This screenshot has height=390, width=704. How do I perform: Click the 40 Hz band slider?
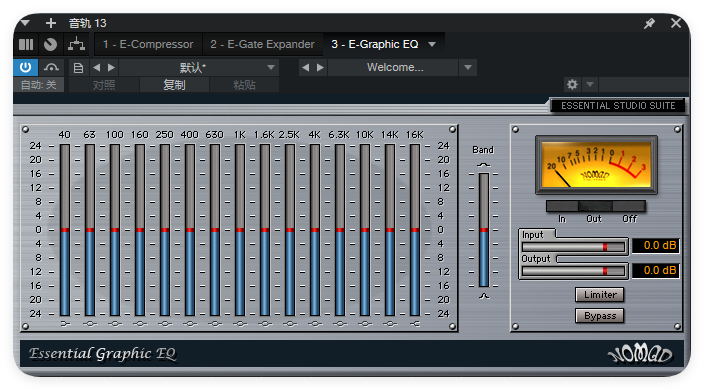click(65, 230)
